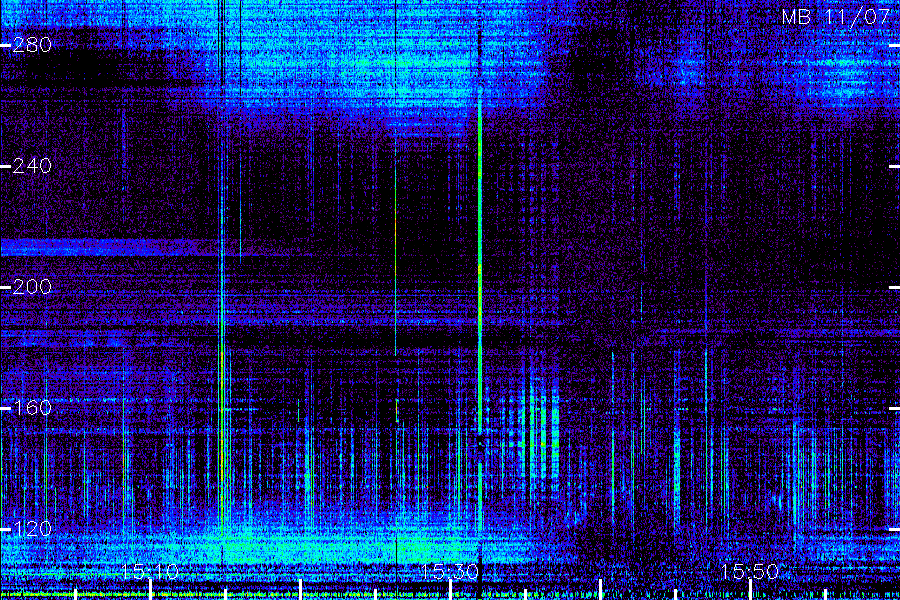Viewport: 900px width, 600px height.
Task: Click the 15:30 time axis label
Action: click(x=449, y=572)
